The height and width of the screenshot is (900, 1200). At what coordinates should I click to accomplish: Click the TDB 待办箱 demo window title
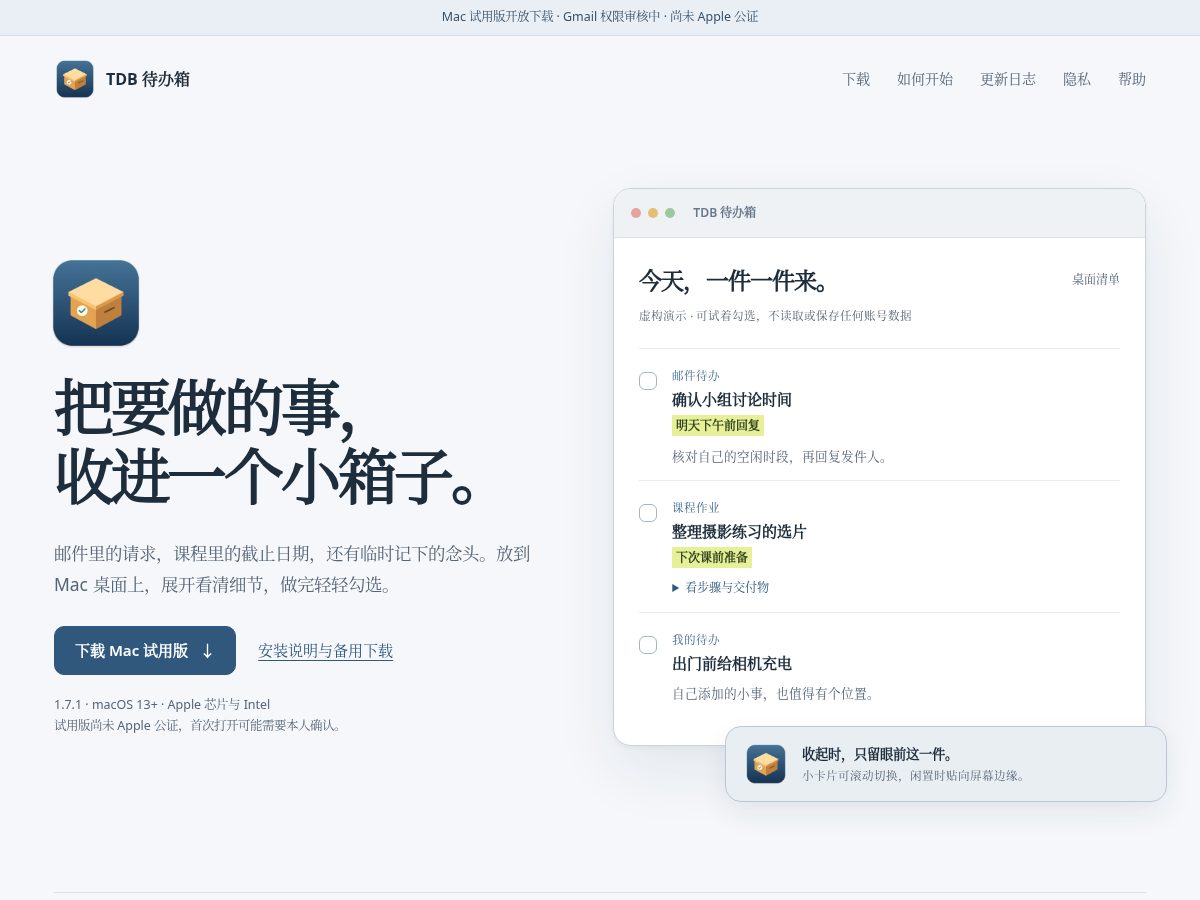click(x=724, y=213)
